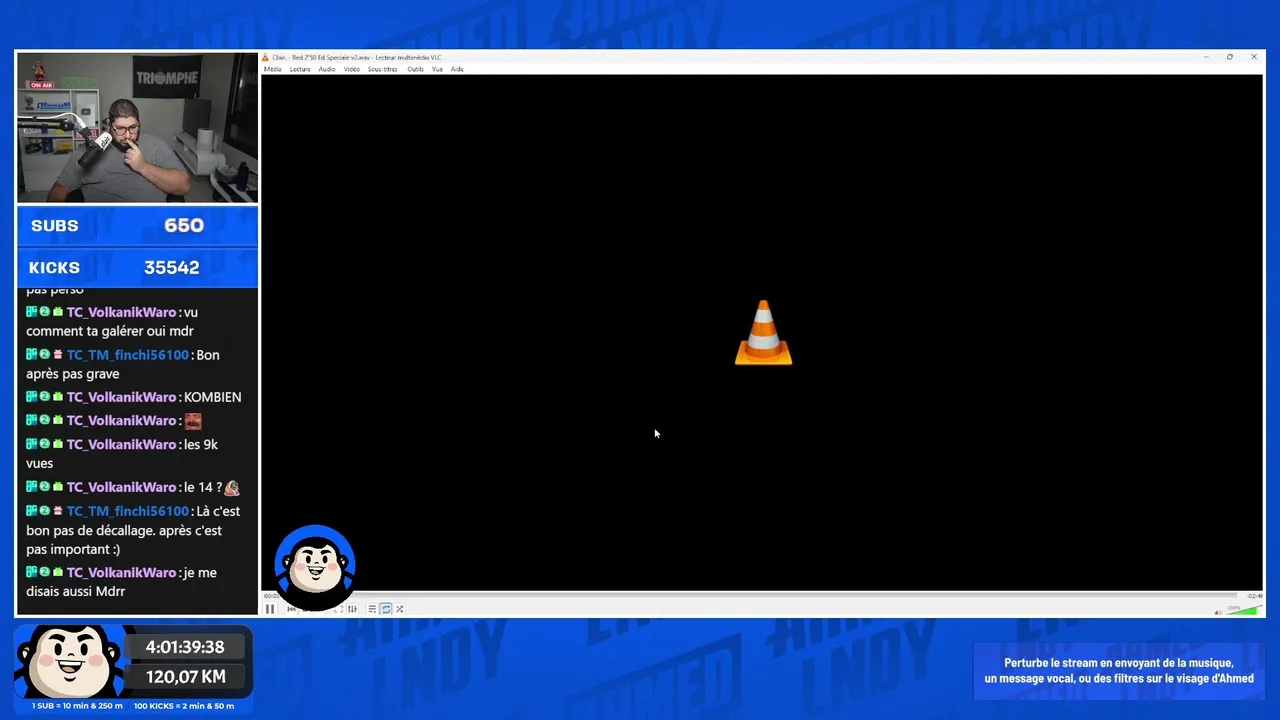1280x720 pixels.
Task: Toggle the shuffle random button
Action: click(400, 609)
